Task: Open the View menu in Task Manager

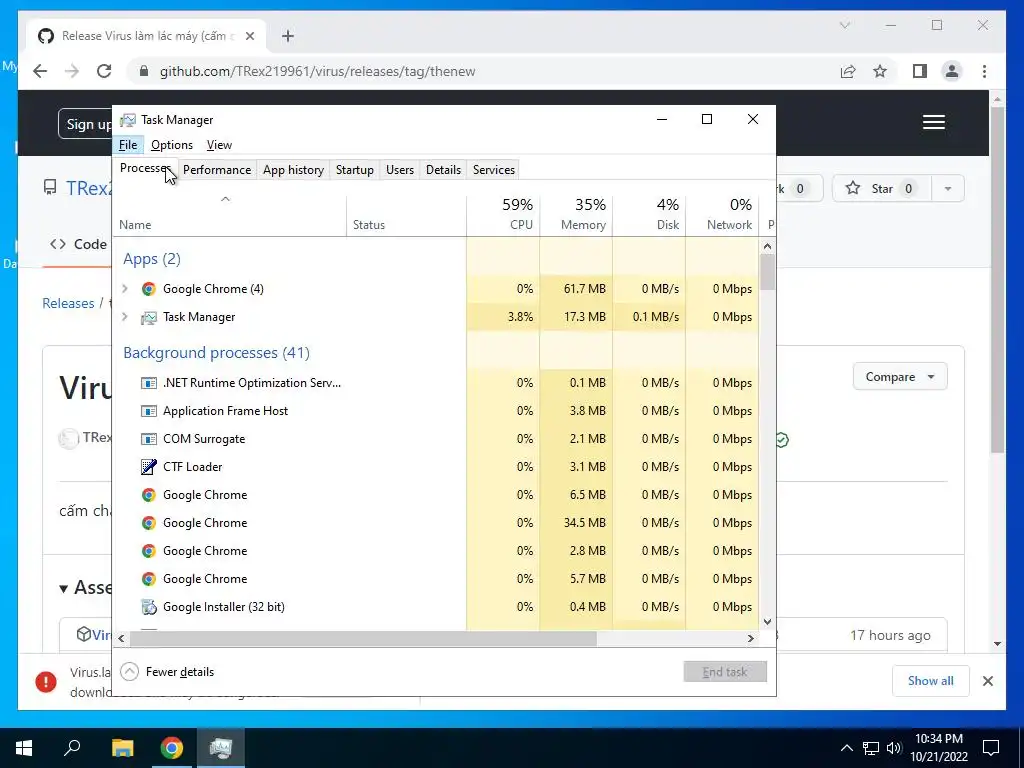Action: click(219, 145)
